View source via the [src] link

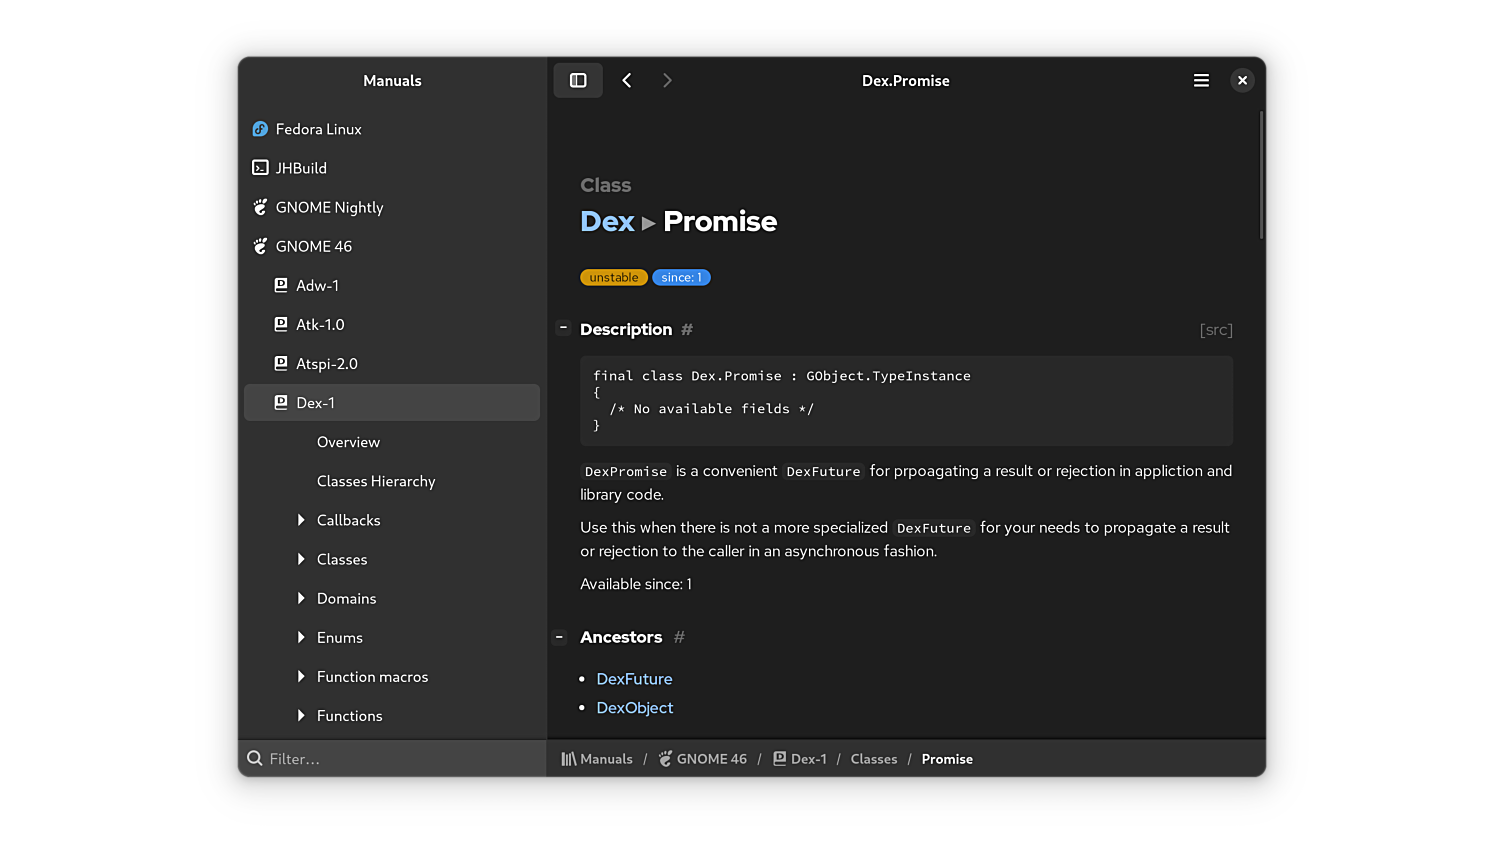1216,330
